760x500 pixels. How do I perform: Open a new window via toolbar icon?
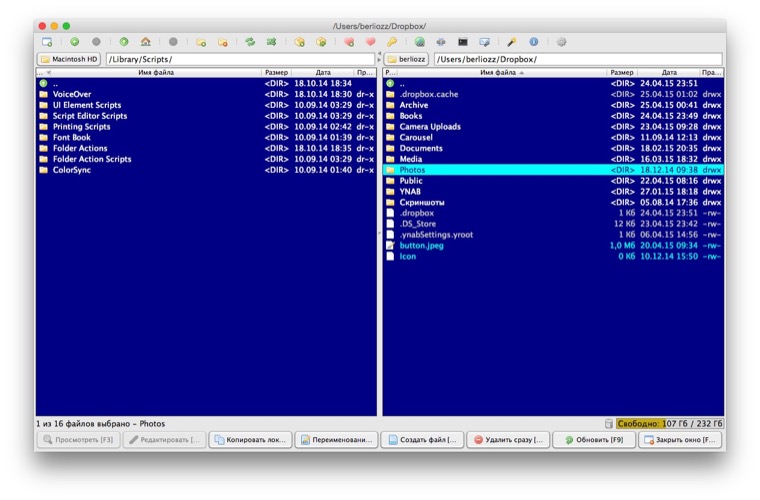click(x=47, y=42)
